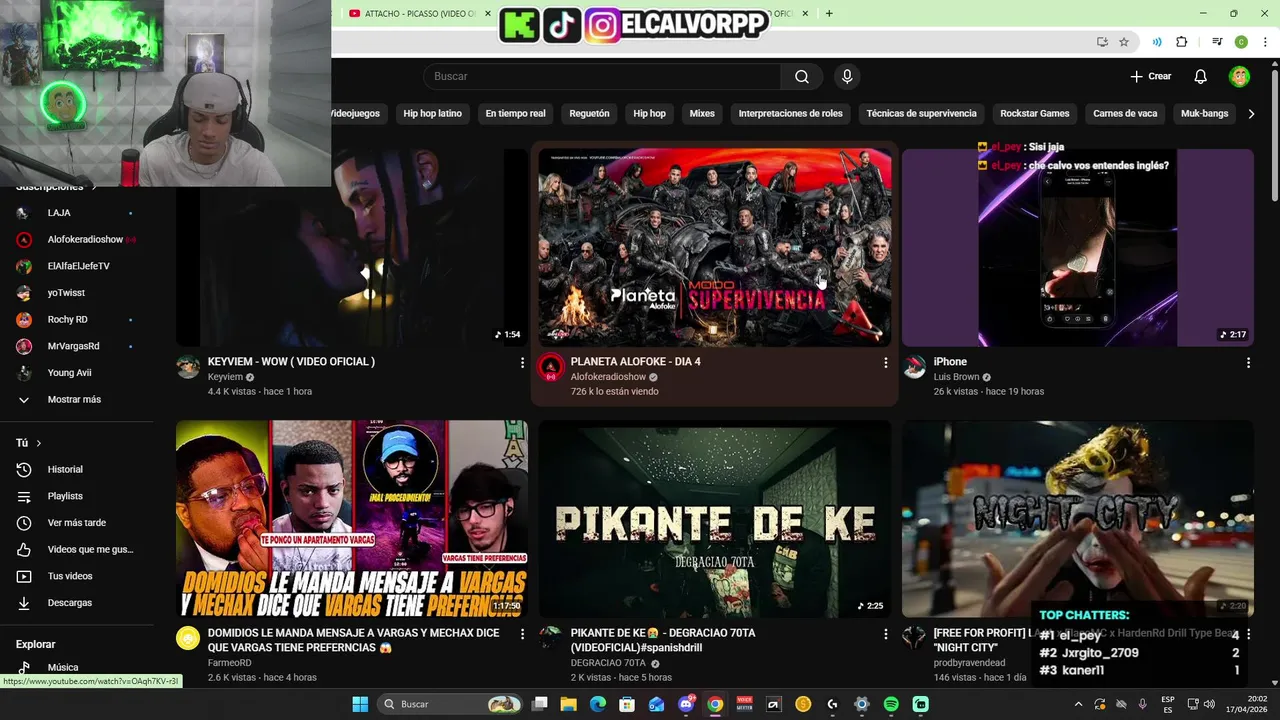The width and height of the screenshot is (1280, 720).
Task: Click the FarmeoRD channel avatar
Action: 188,638
